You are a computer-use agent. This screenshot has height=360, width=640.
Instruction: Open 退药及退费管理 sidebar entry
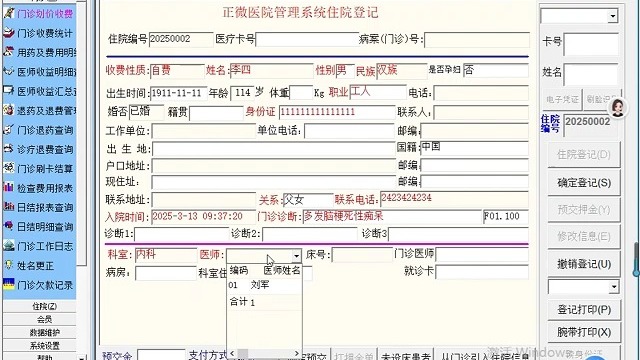[x=39, y=110]
